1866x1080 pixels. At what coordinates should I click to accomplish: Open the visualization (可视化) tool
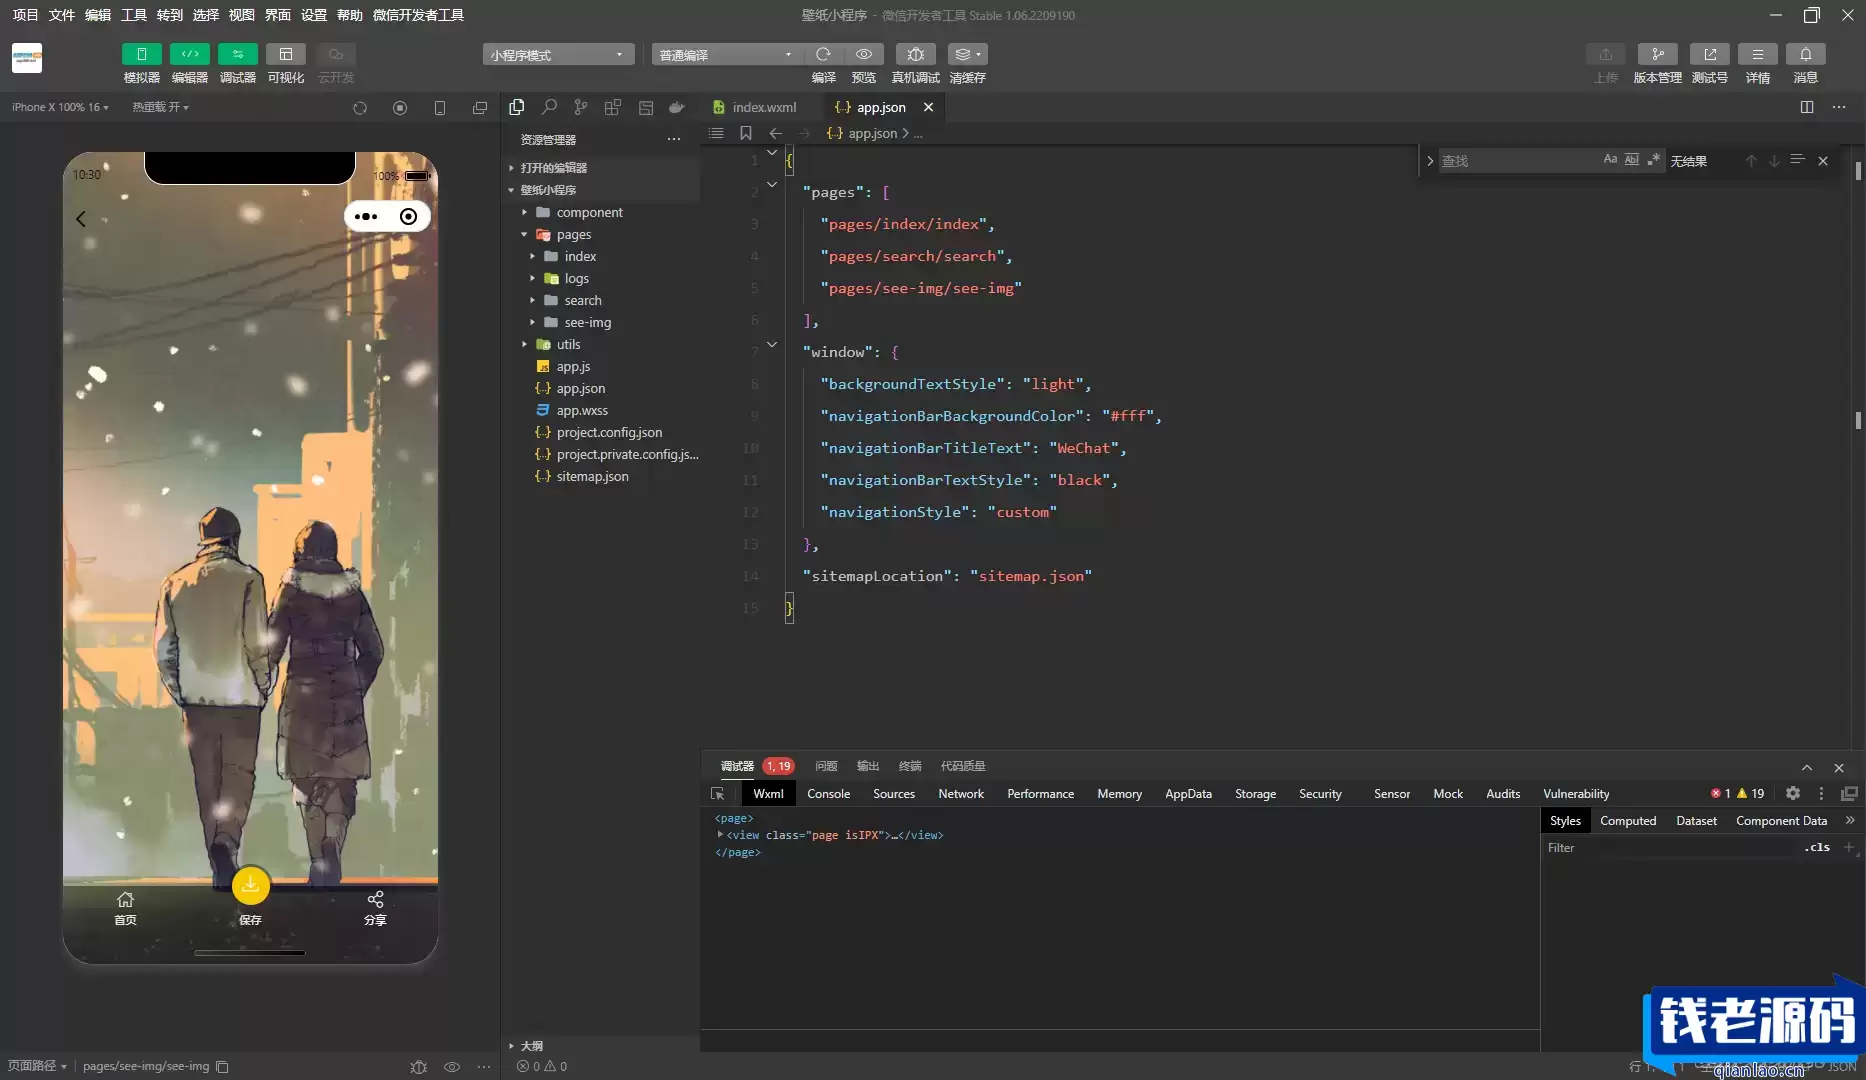(x=285, y=54)
